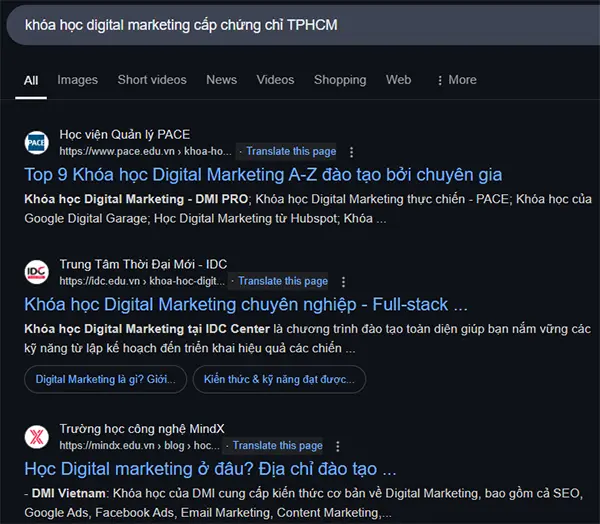This screenshot has height=524, width=600.
Task: Switch to the Web tab
Action: click(x=398, y=80)
